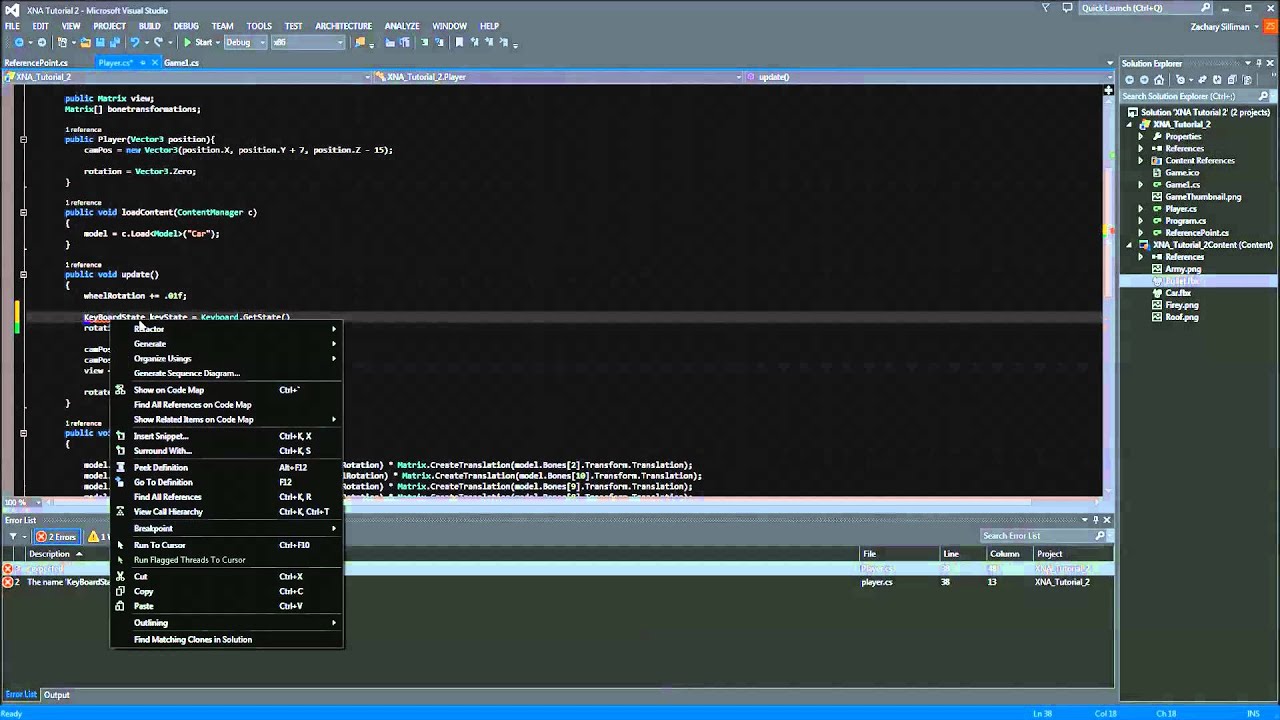Choose Peek Definition in context menu

227,467
